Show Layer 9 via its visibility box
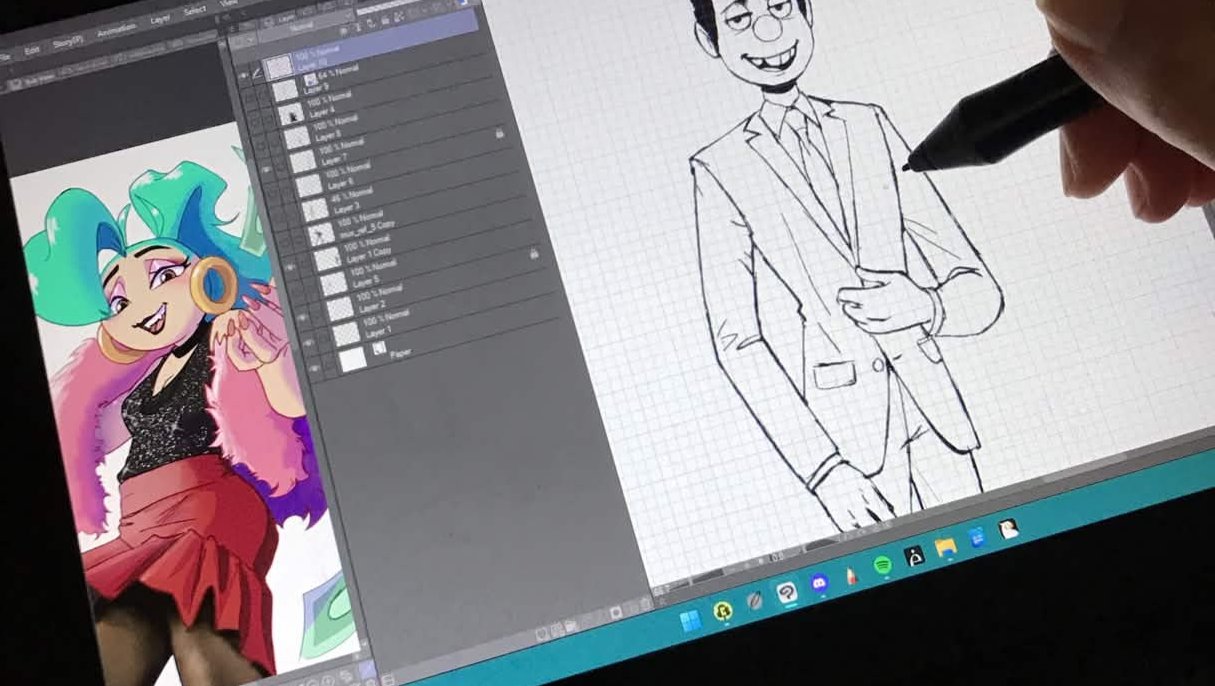1215x686 pixels. pyautogui.click(x=249, y=96)
